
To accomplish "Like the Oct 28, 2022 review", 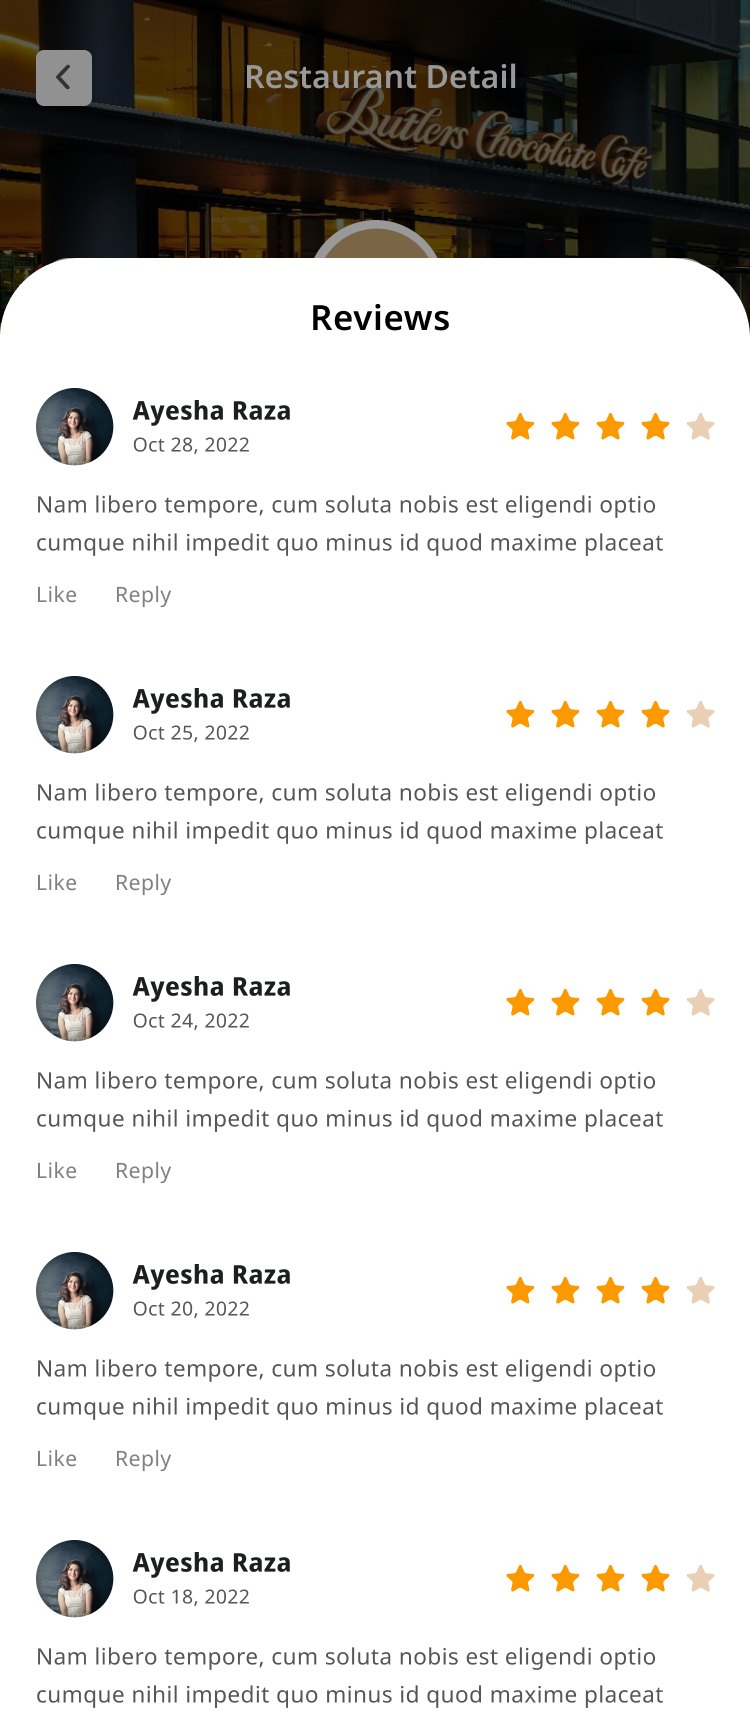I will click(x=56, y=595).
